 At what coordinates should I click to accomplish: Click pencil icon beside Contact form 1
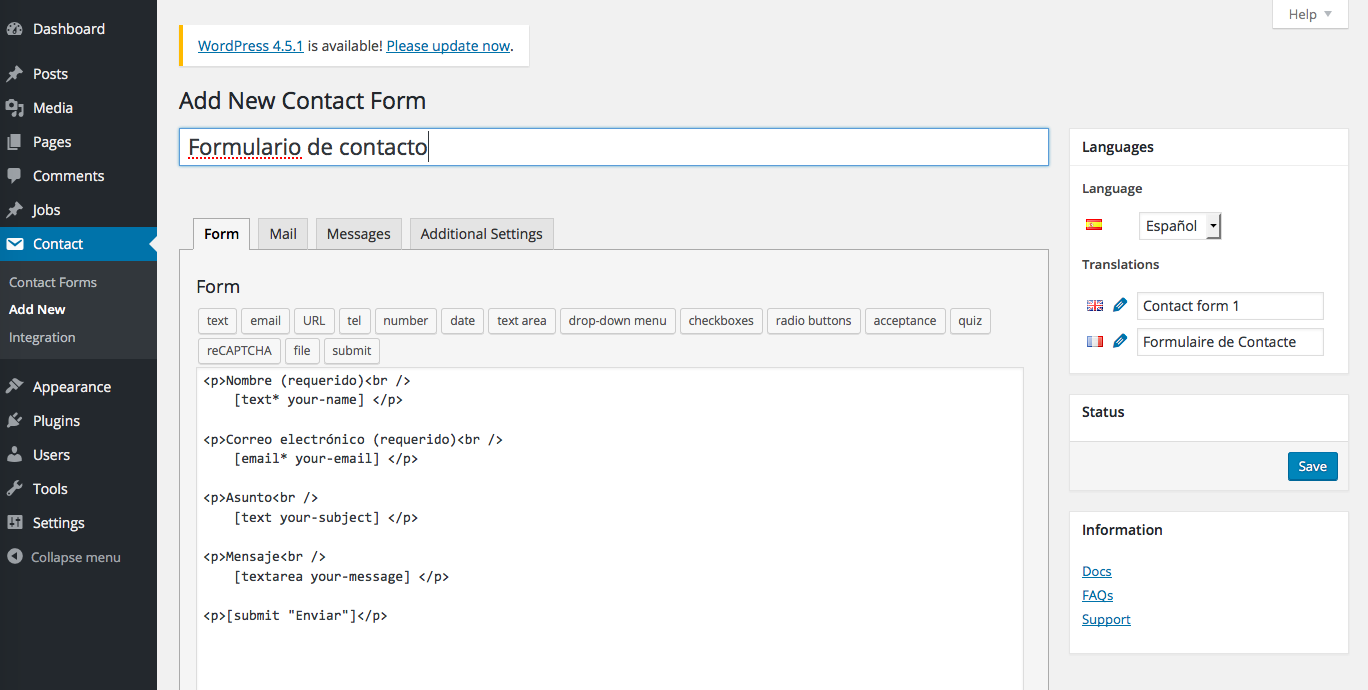coord(1120,305)
